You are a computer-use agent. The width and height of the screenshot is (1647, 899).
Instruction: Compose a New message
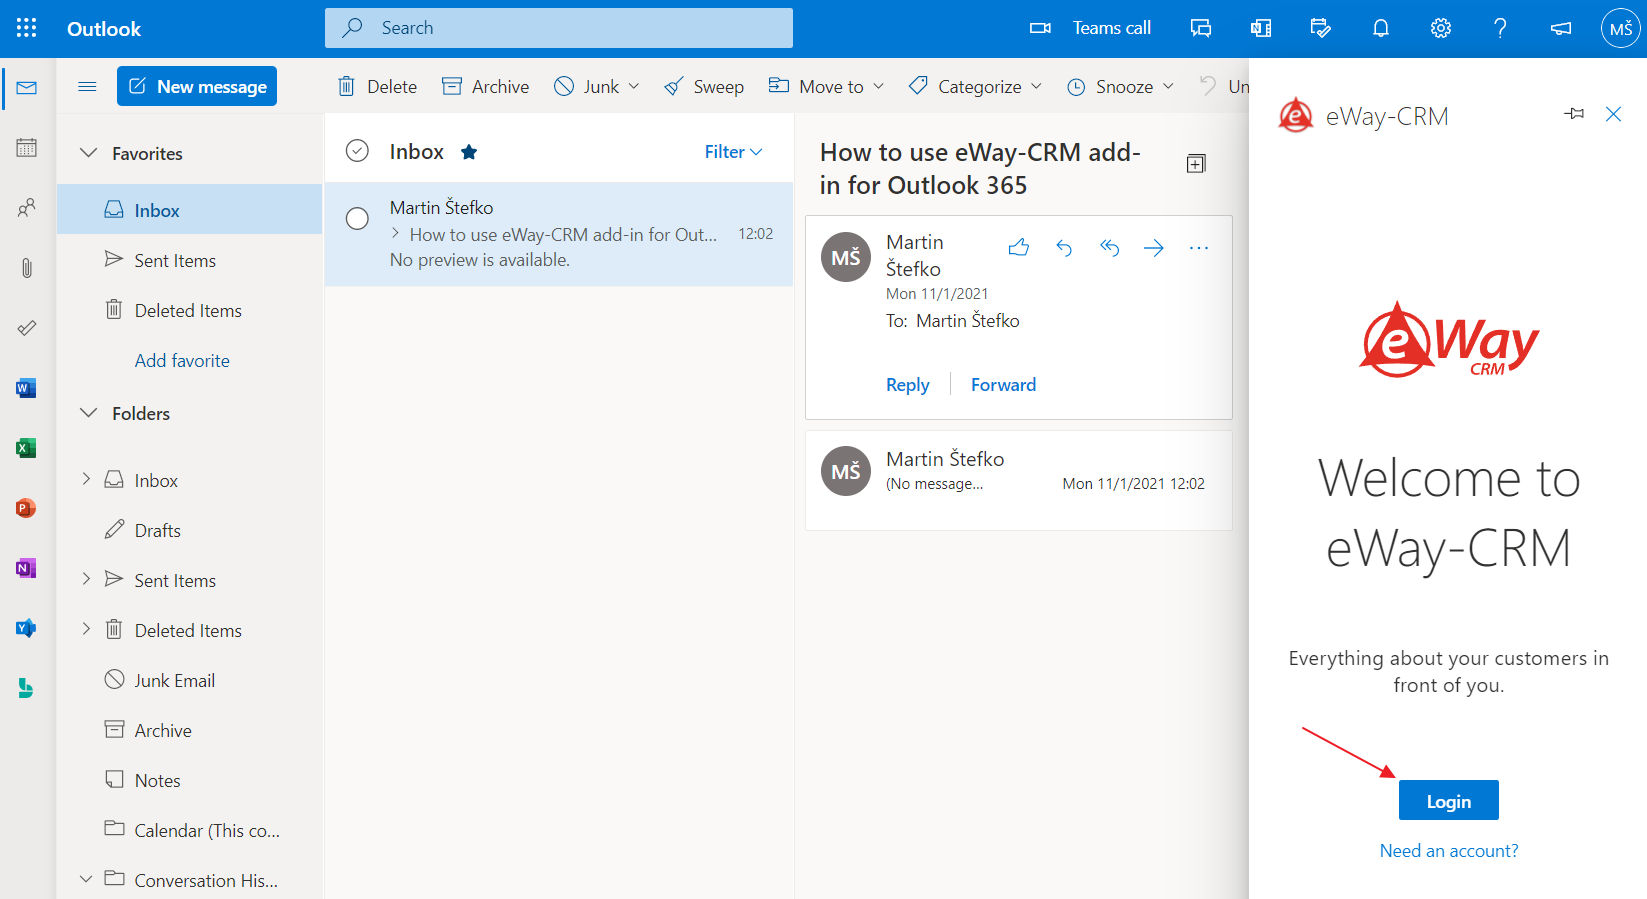(197, 86)
